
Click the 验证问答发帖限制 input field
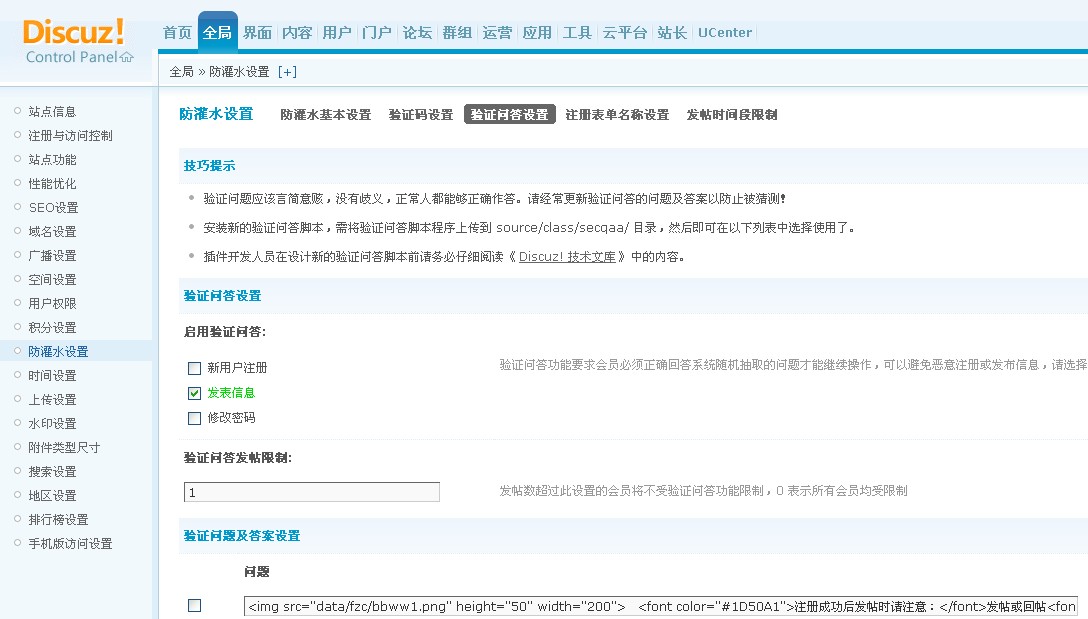(312, 492)
